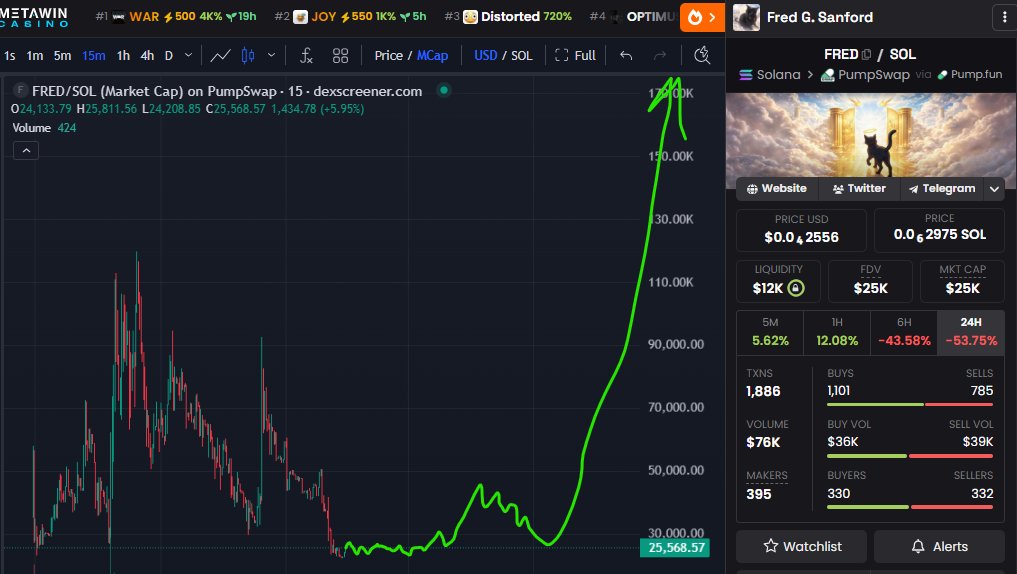Click the Pump.fun link
The height and width of the screenshot is (574, 1017).
(970, 75)
